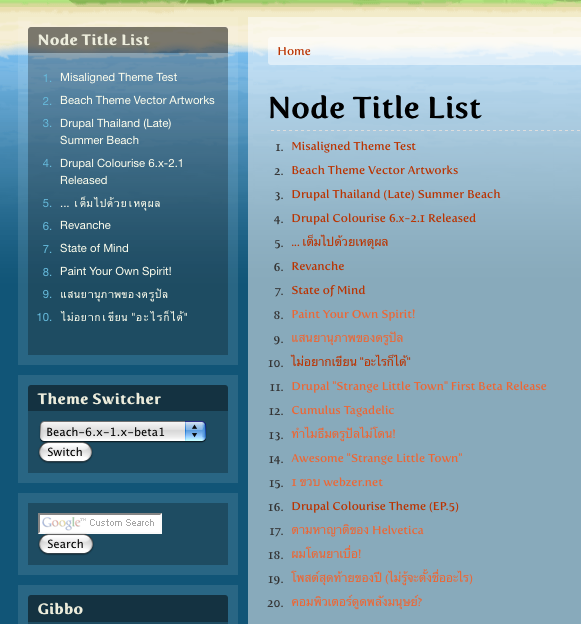
Task: Click the sidebar Node Title List block title
Action: [x=94, y=40]
